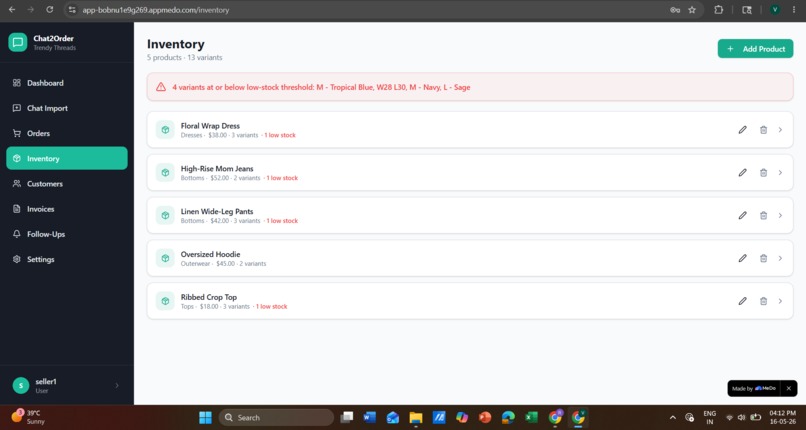The height and width of the screenshot is (430, 806).
Task: Expand the Oversized Hoodie row chevron
Action: tap(780, 258)
